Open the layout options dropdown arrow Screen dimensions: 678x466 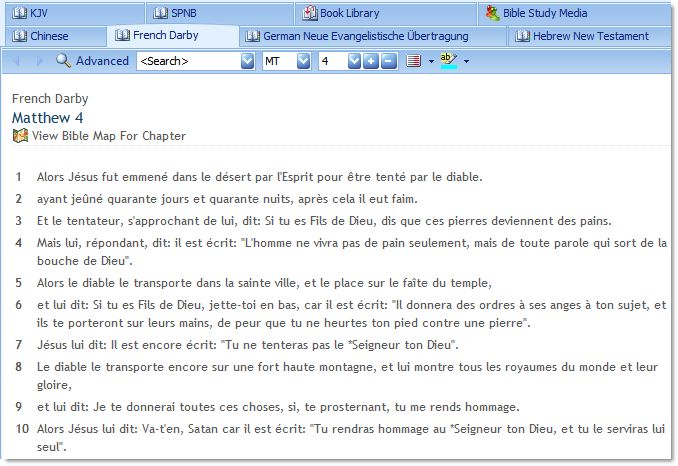click(431, 61)
